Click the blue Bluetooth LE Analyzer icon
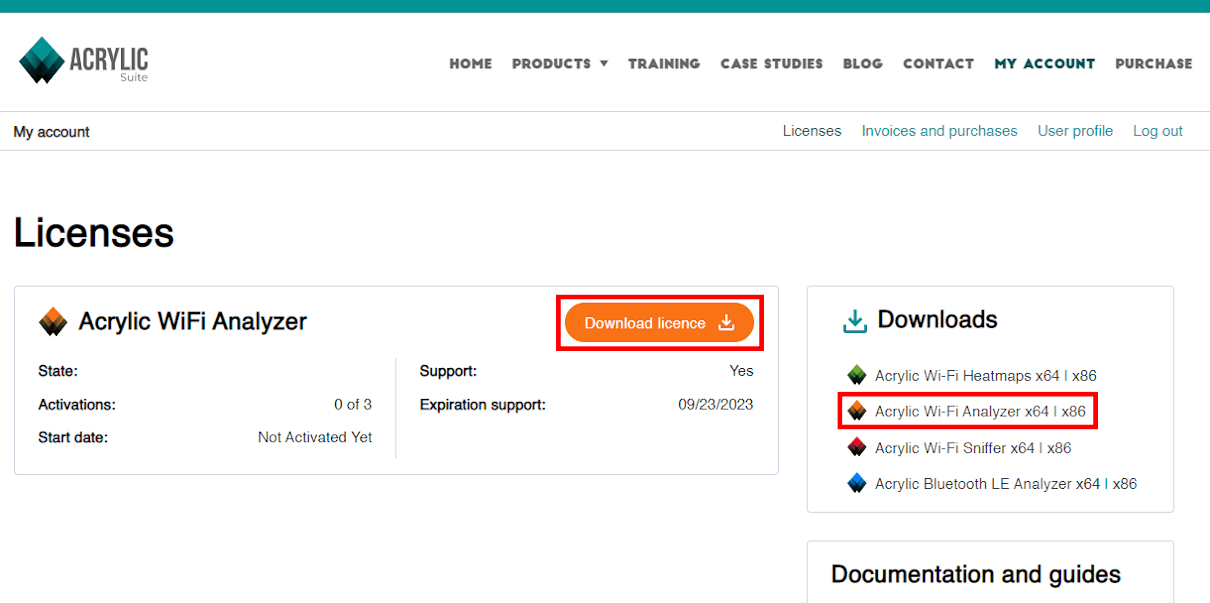 856,484
